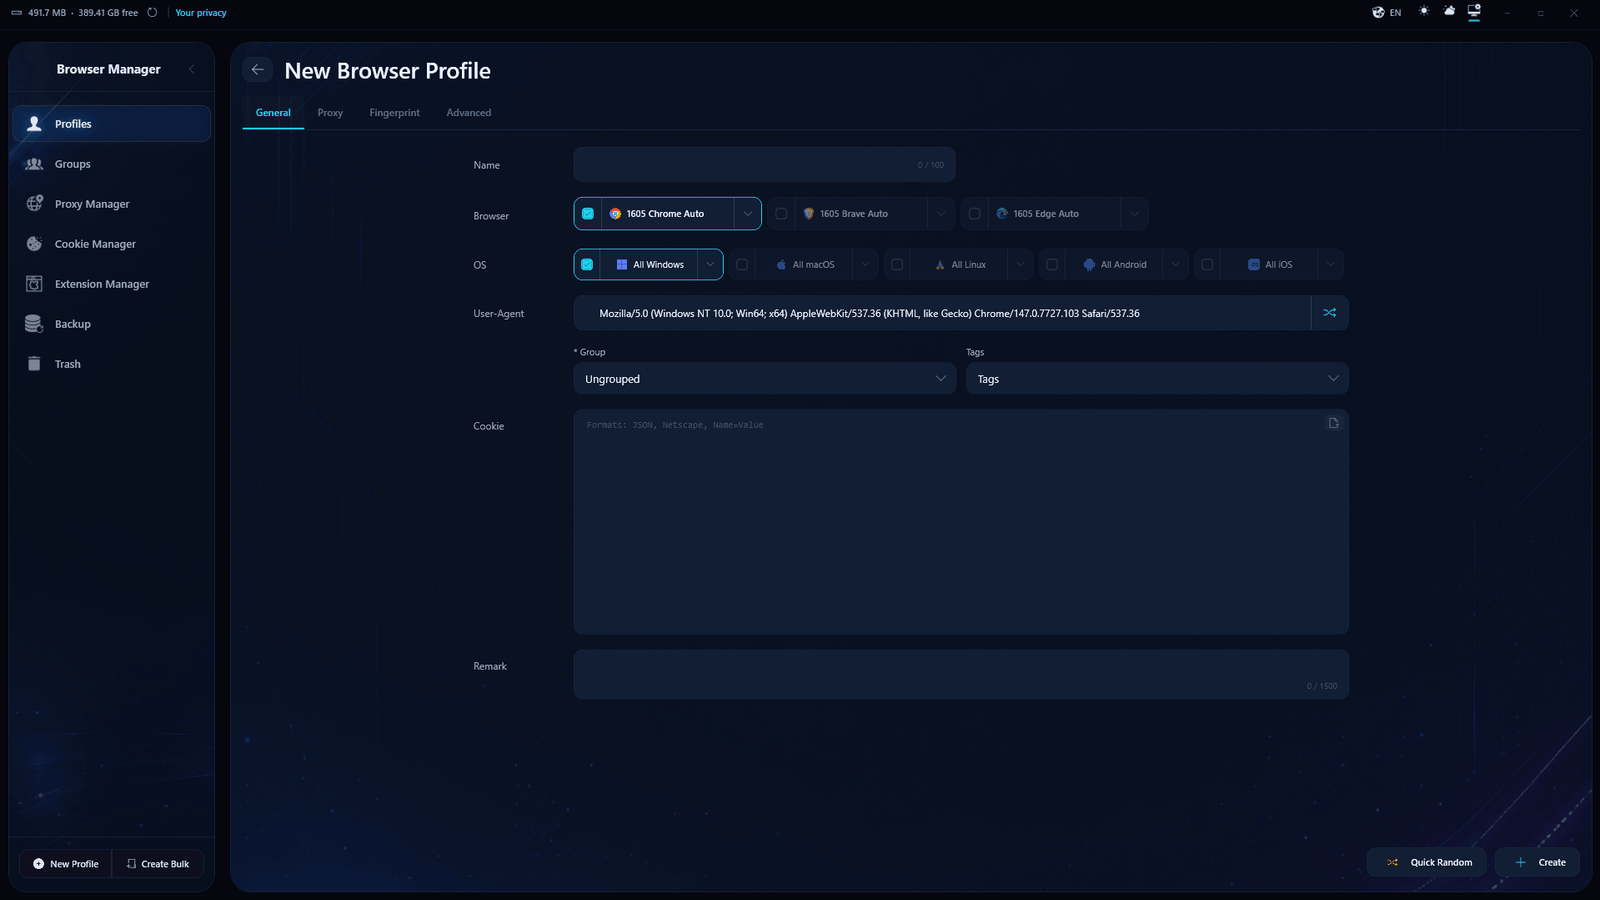Open the Tags dropdown
Viewport: 1600px width, 900px height.
tap(1157, 379)
